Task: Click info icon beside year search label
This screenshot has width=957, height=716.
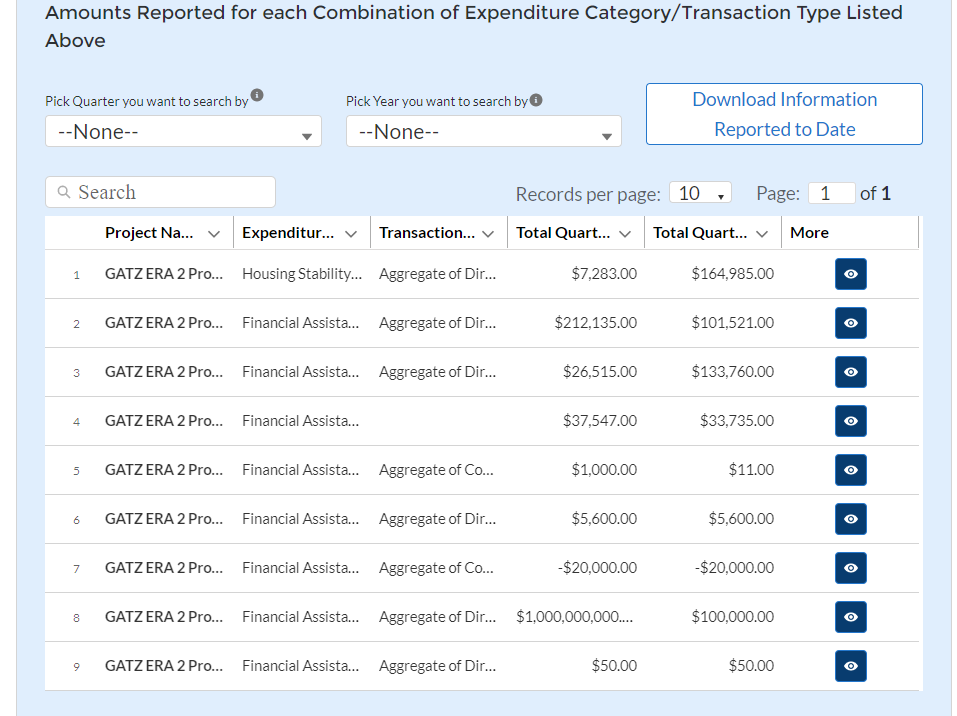Action: [x=536, y=100]
